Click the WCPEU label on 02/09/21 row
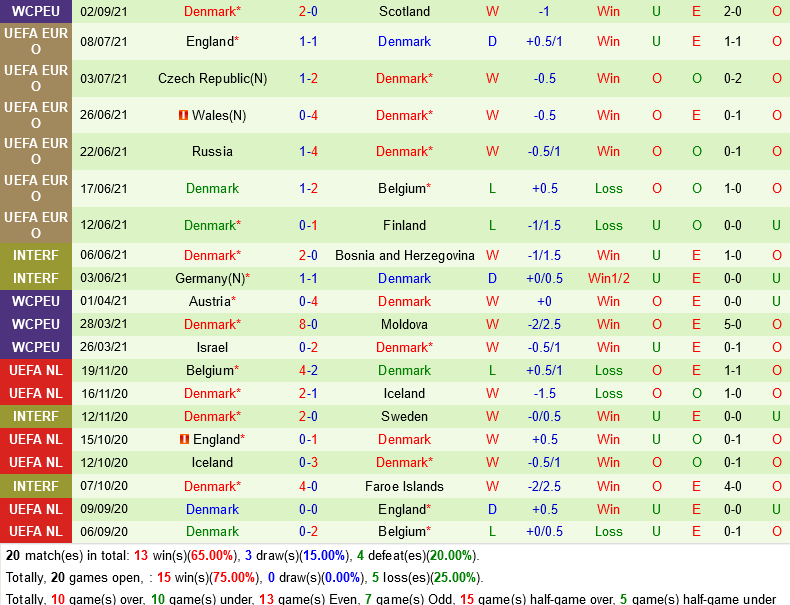The height and width of the screenshot is (605, 790). click(36, 11)
